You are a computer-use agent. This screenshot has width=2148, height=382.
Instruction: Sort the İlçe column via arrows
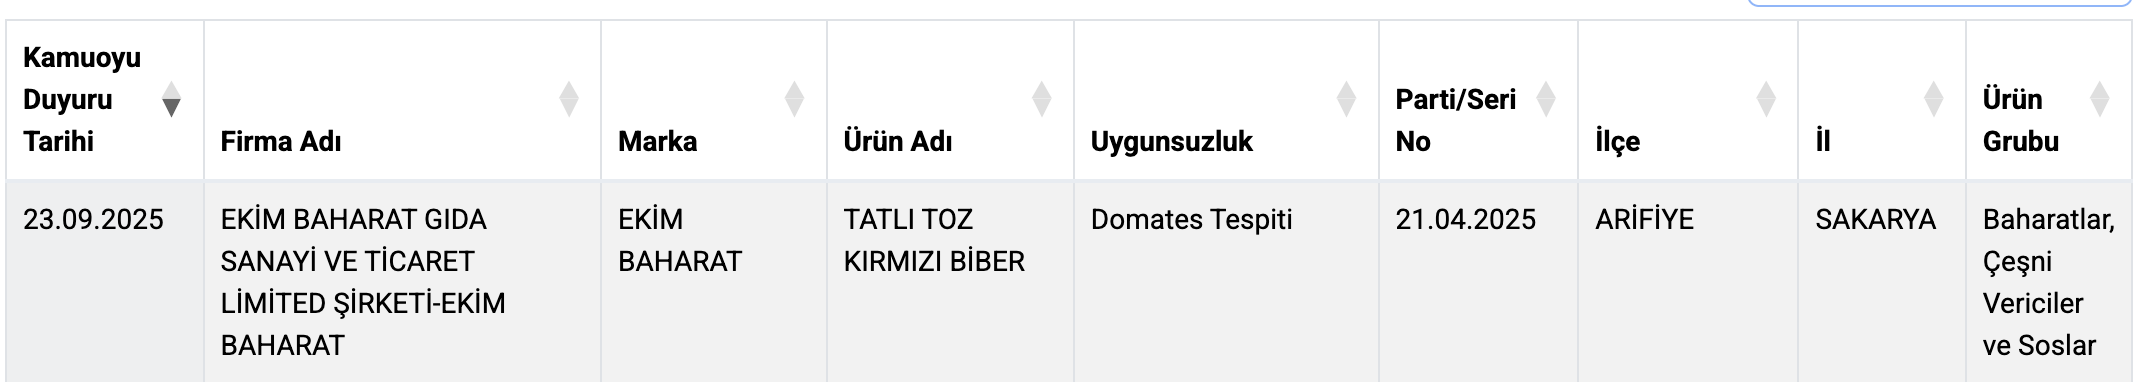pos(1766,99)
